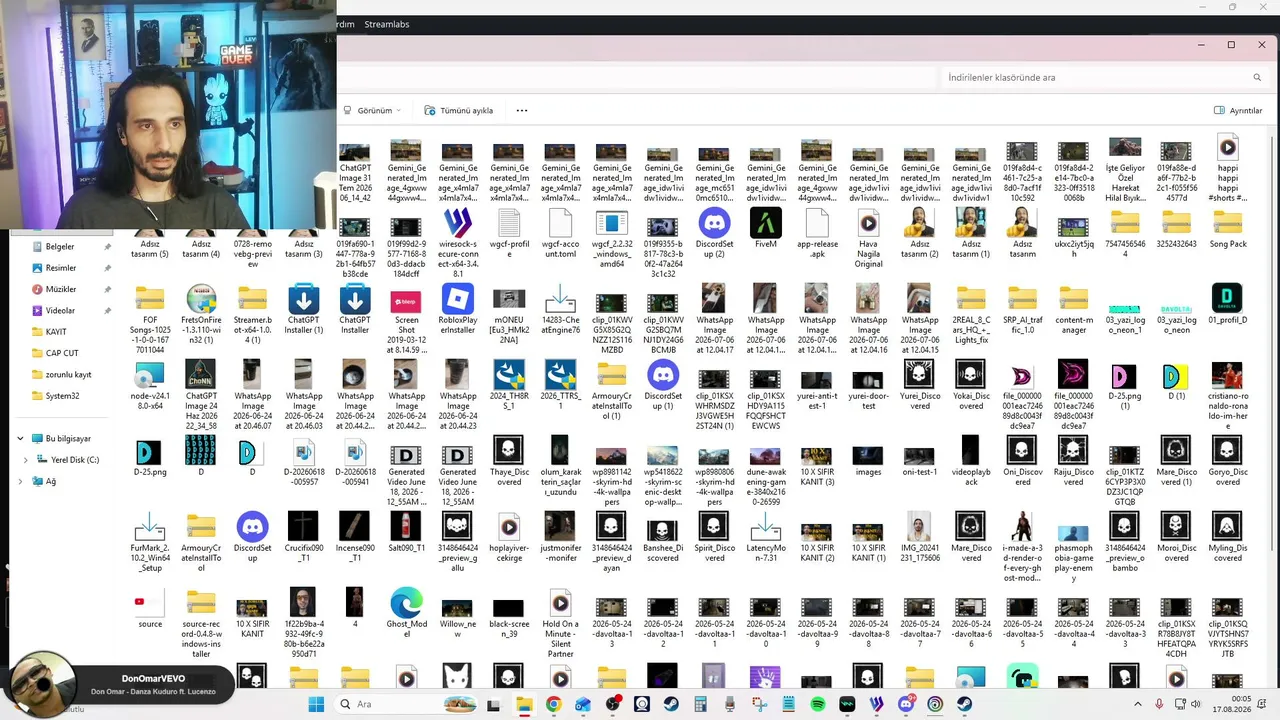
Task: Click the Windows Start button
Action: [x=316, y=704]
